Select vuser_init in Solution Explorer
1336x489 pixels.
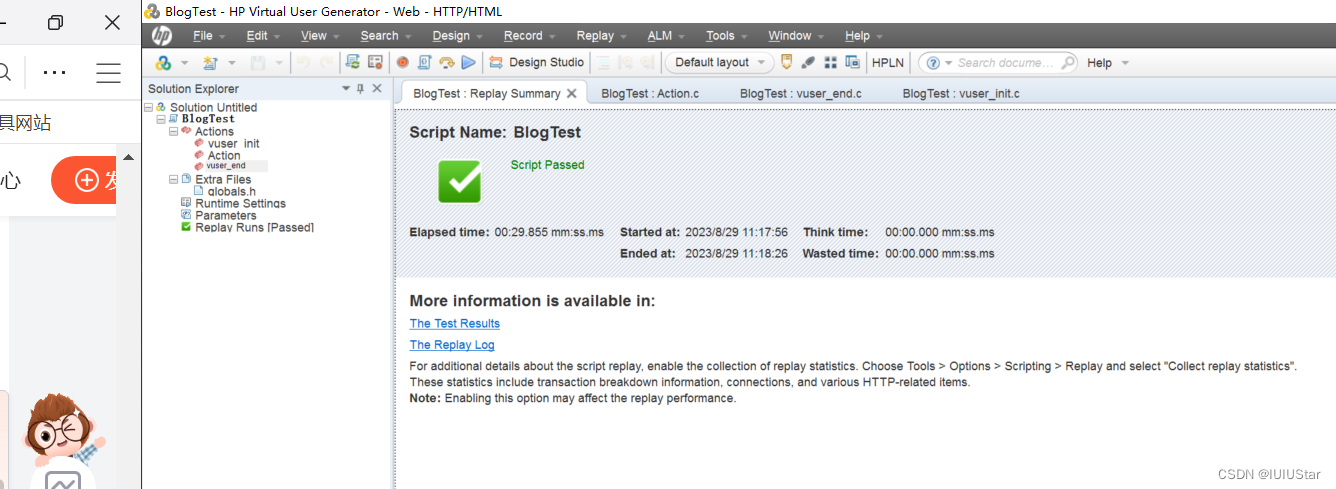point(233,144)
